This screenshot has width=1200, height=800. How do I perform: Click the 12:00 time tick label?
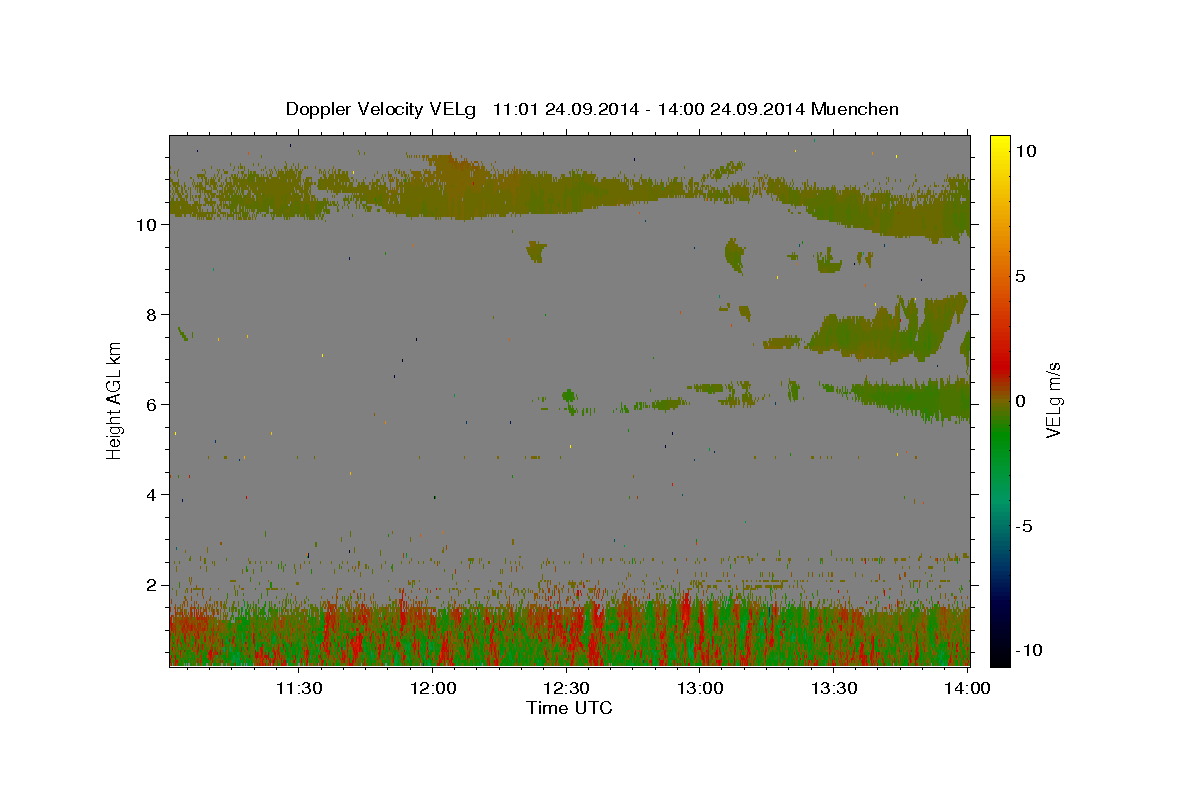coord(434,688)
